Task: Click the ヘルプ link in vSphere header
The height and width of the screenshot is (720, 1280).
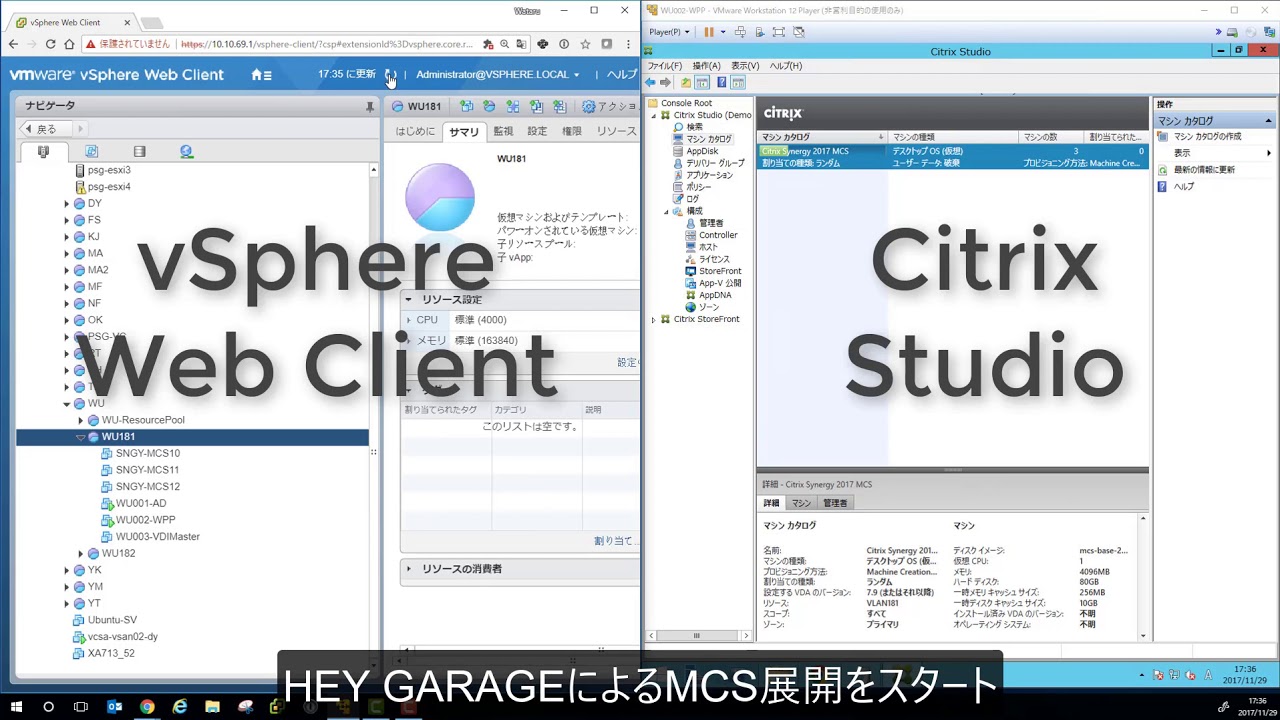Action: click(622, 75)
